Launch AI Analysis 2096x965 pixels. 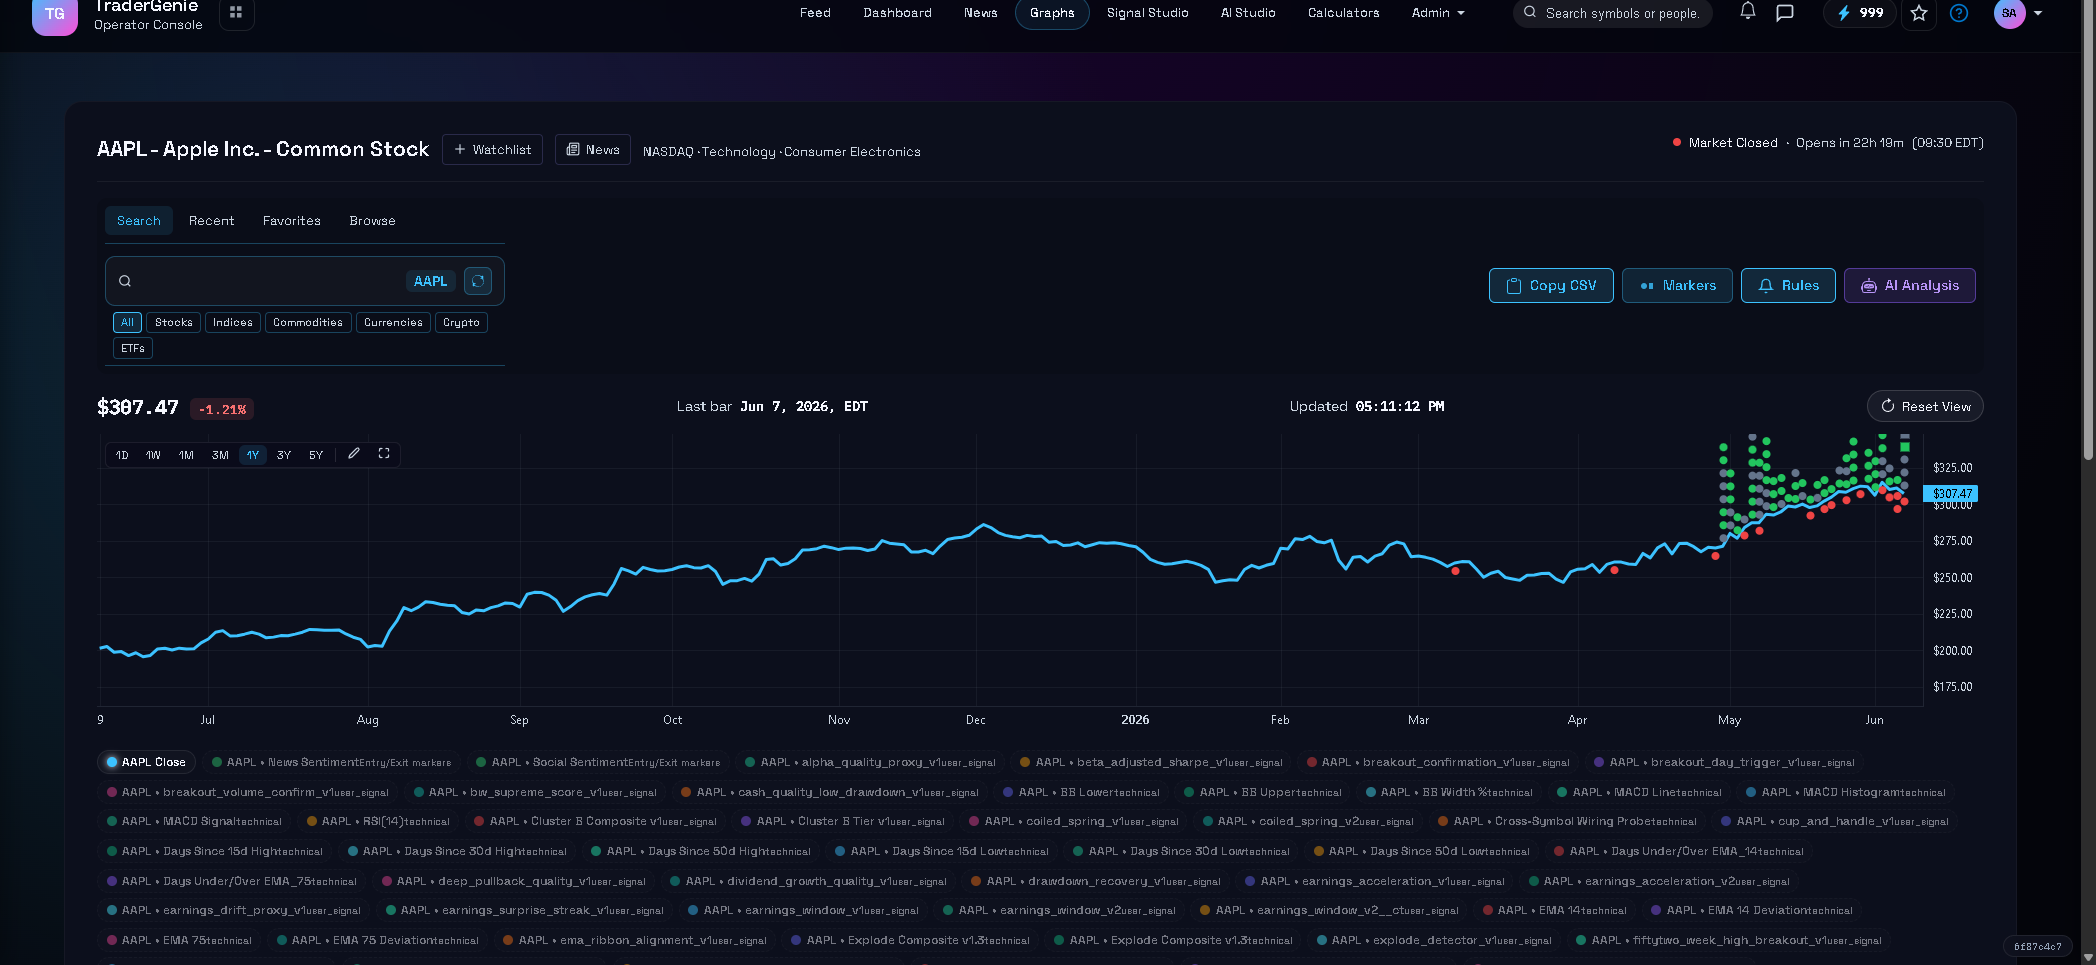(1909, 286)
